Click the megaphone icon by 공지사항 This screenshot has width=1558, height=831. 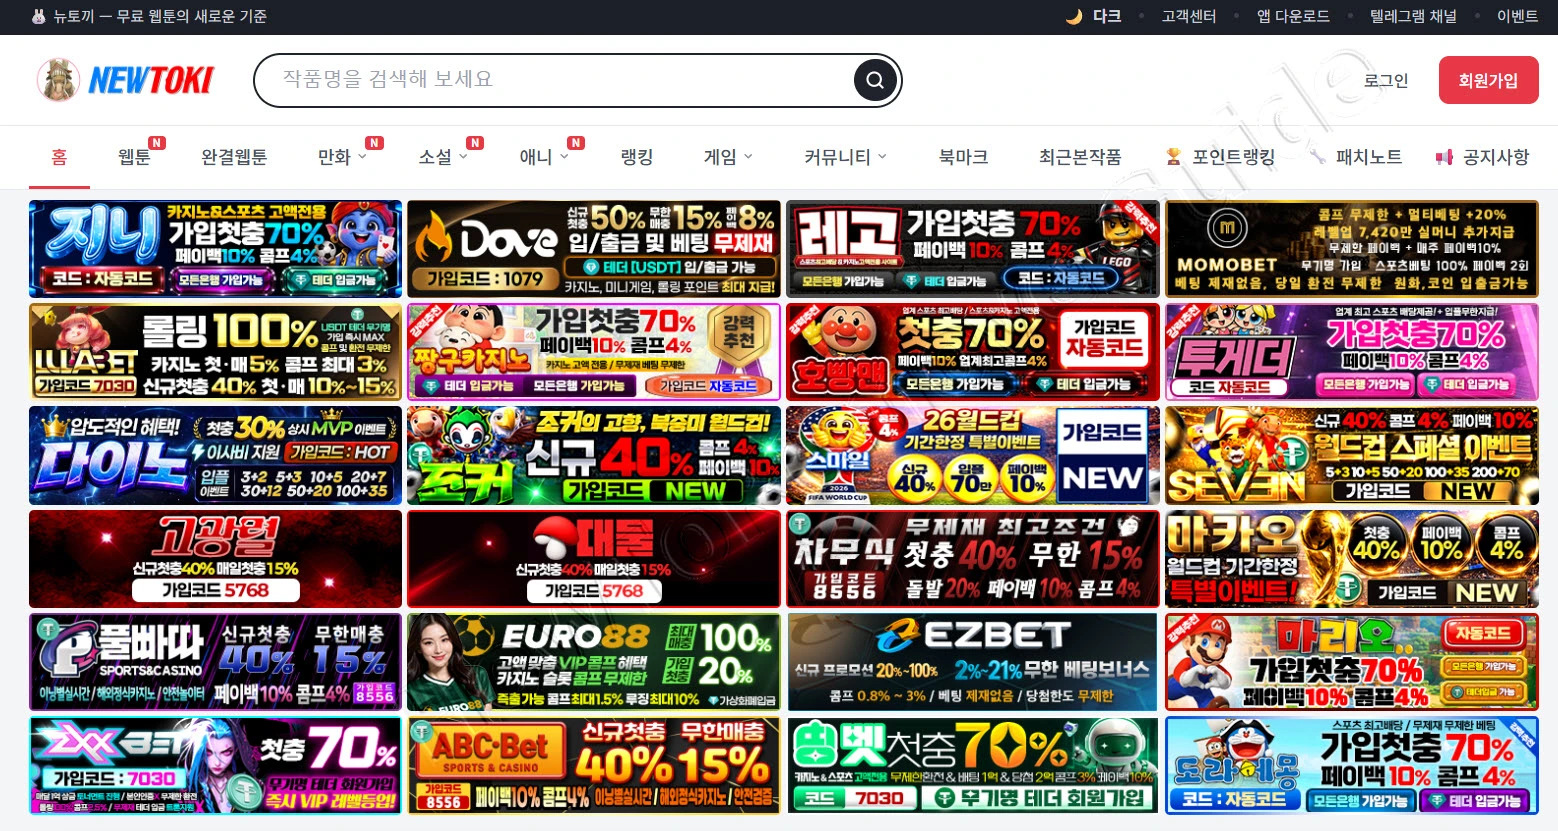[1444, 157]
